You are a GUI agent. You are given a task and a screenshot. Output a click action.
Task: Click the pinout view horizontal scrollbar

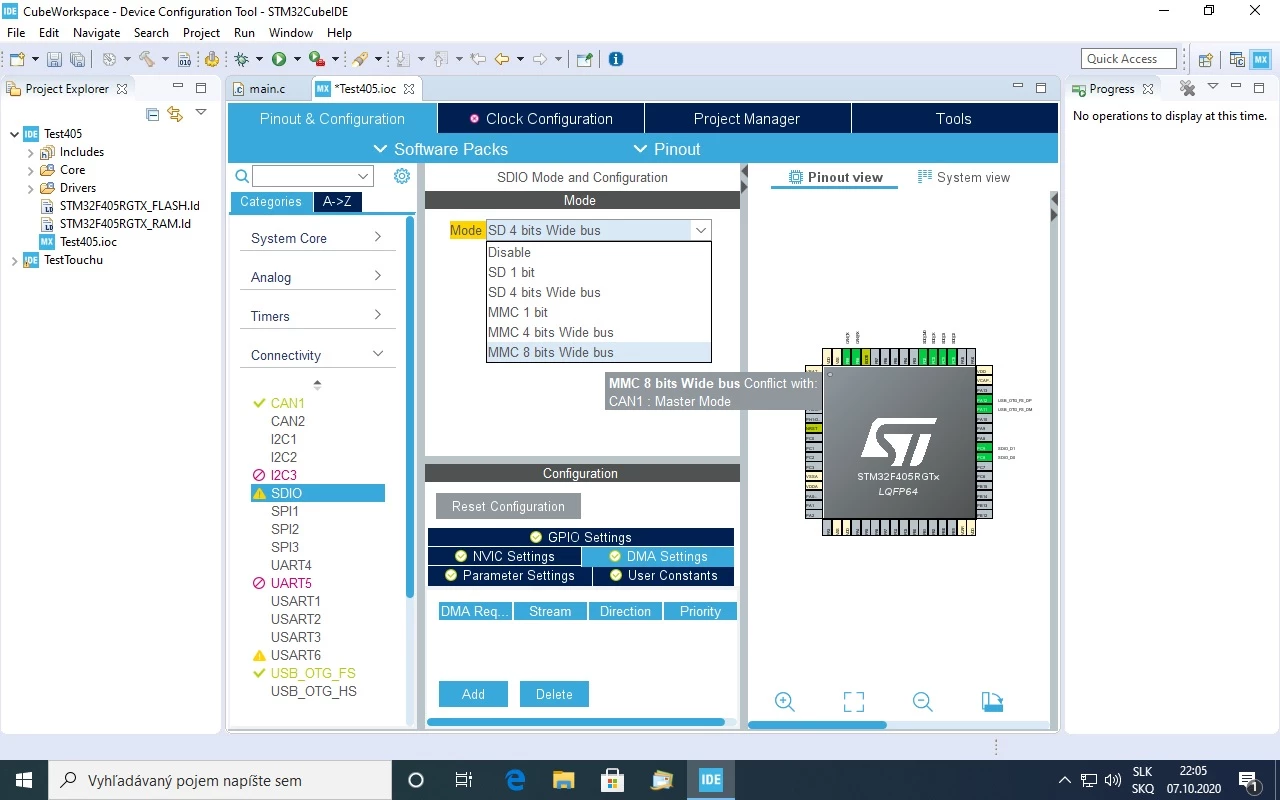click(x=817, y=725)
